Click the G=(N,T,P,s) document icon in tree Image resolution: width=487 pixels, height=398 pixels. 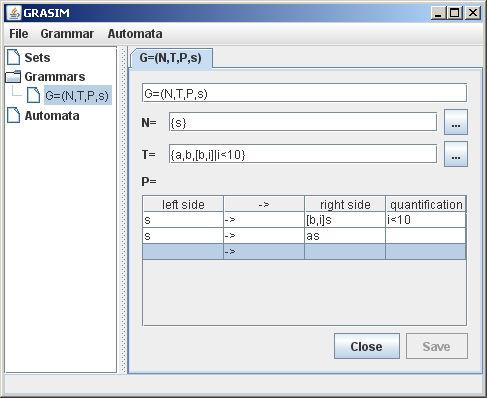pyautogui.click(x=33, y=95)
